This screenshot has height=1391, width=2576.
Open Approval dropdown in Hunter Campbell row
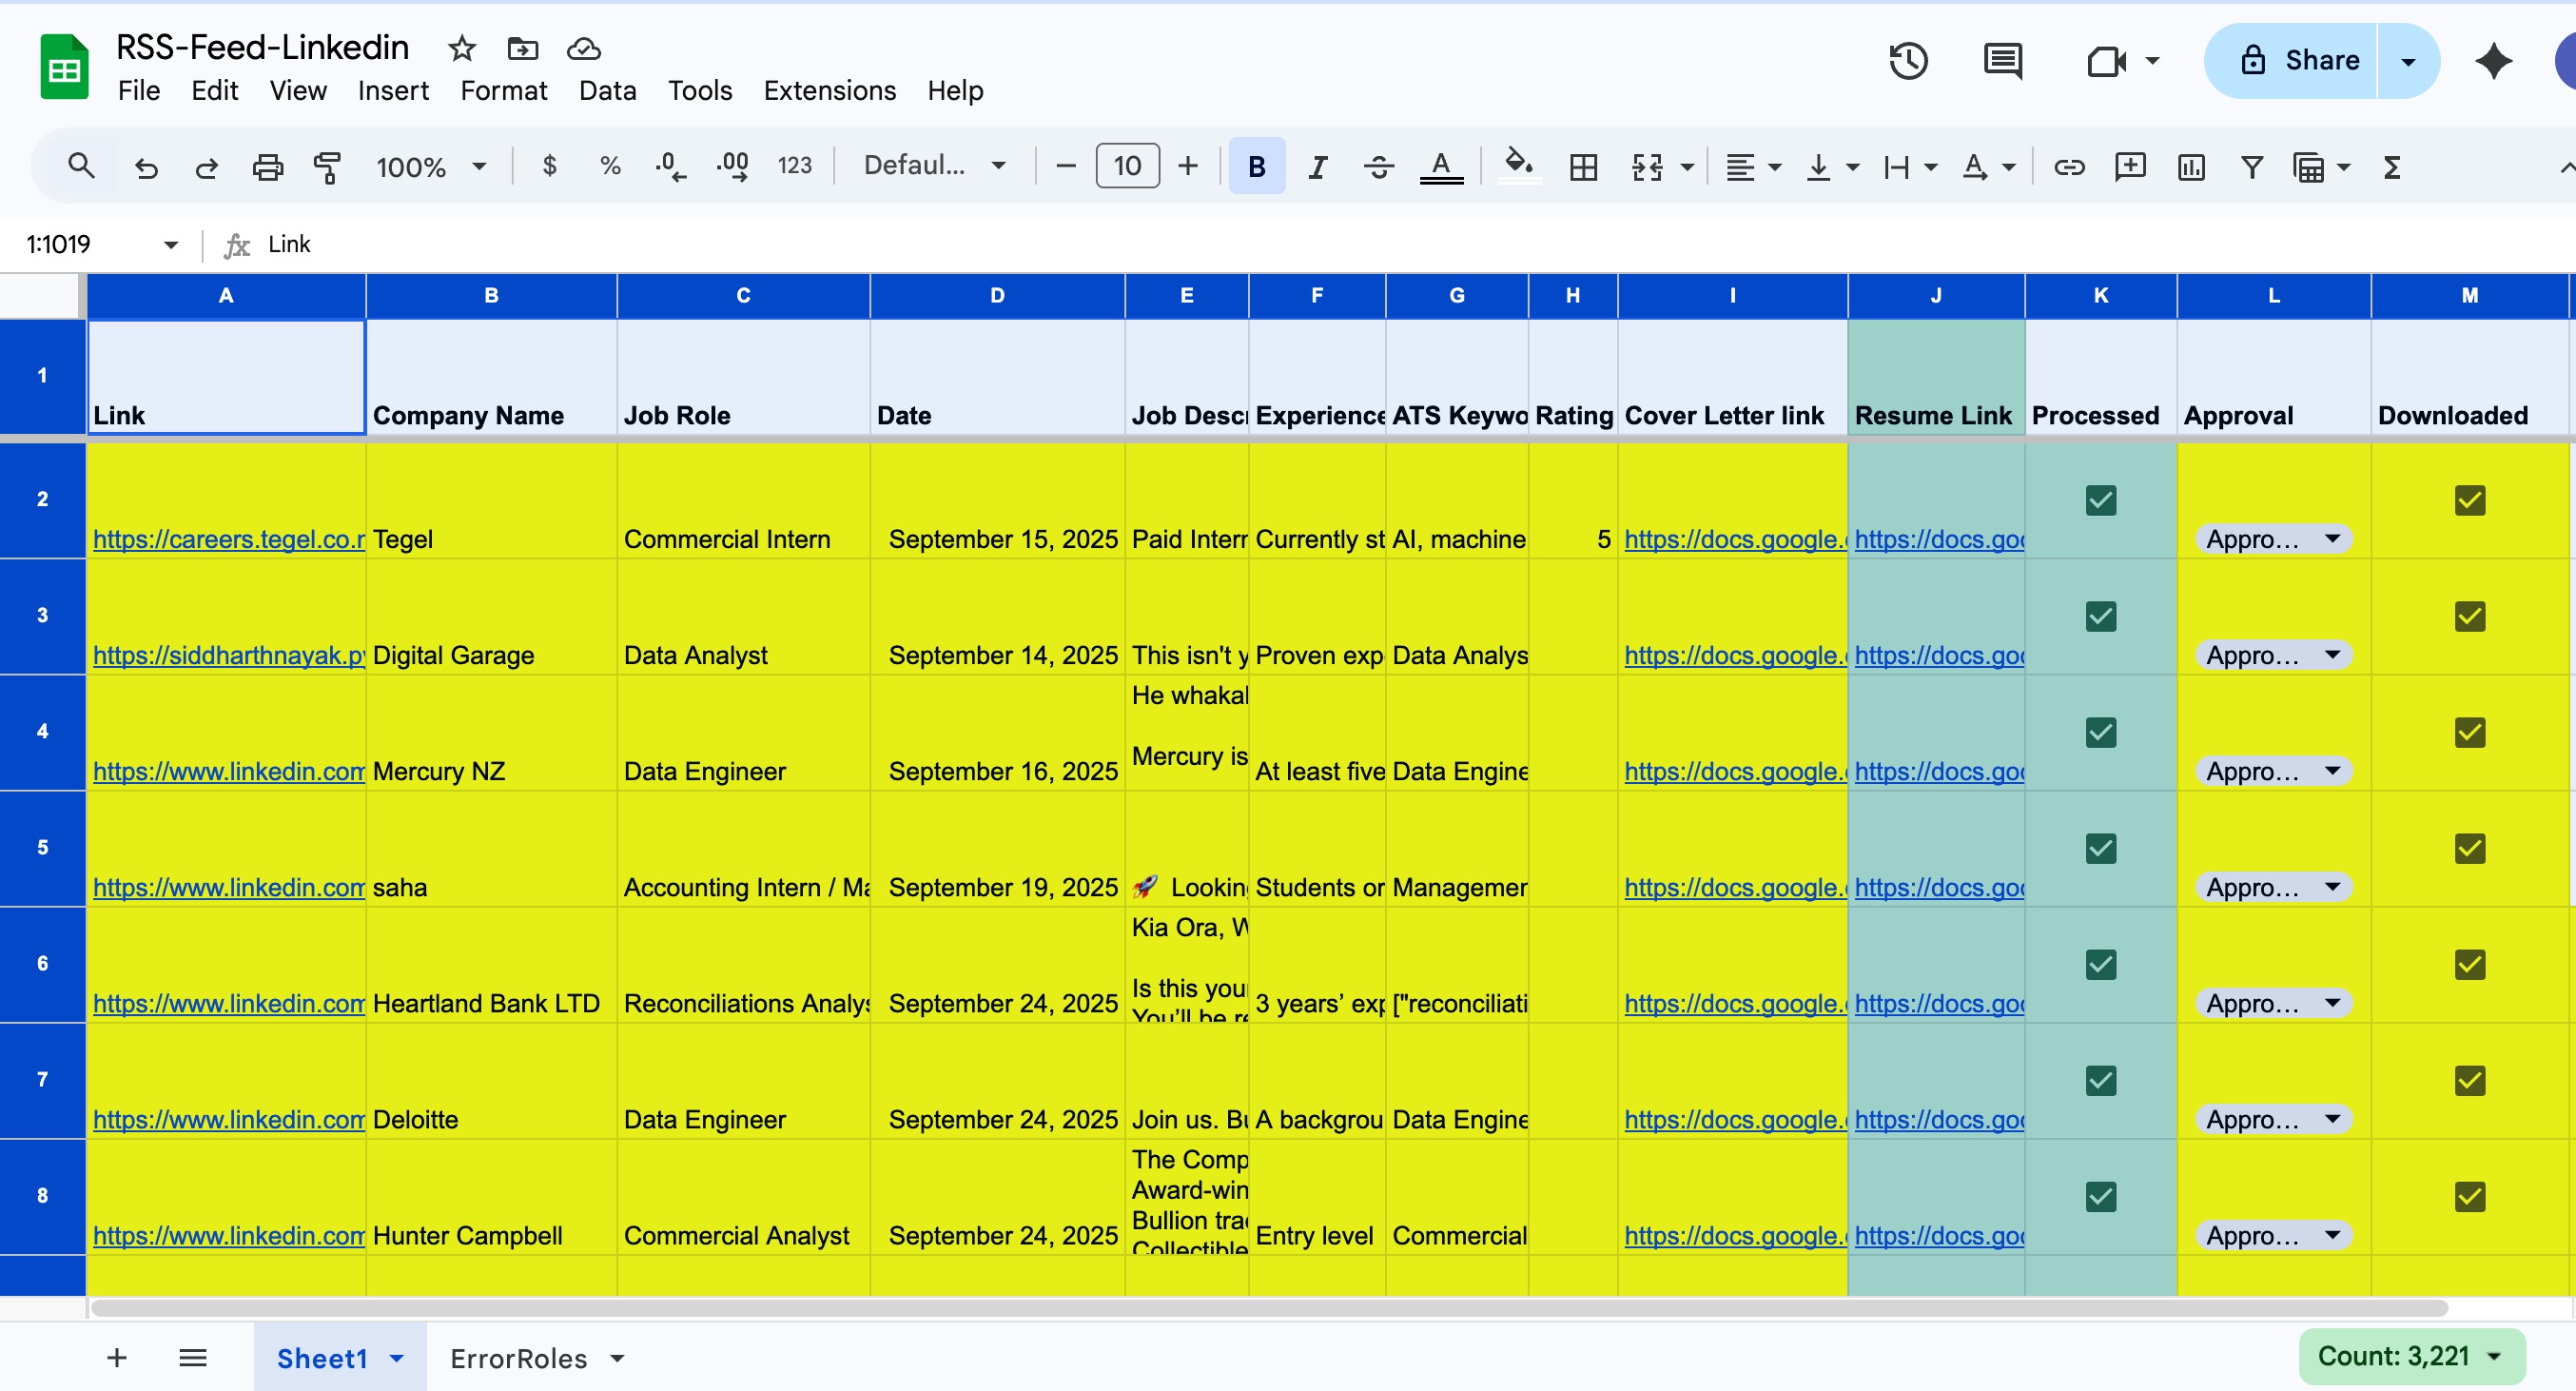(2273, 1235)
